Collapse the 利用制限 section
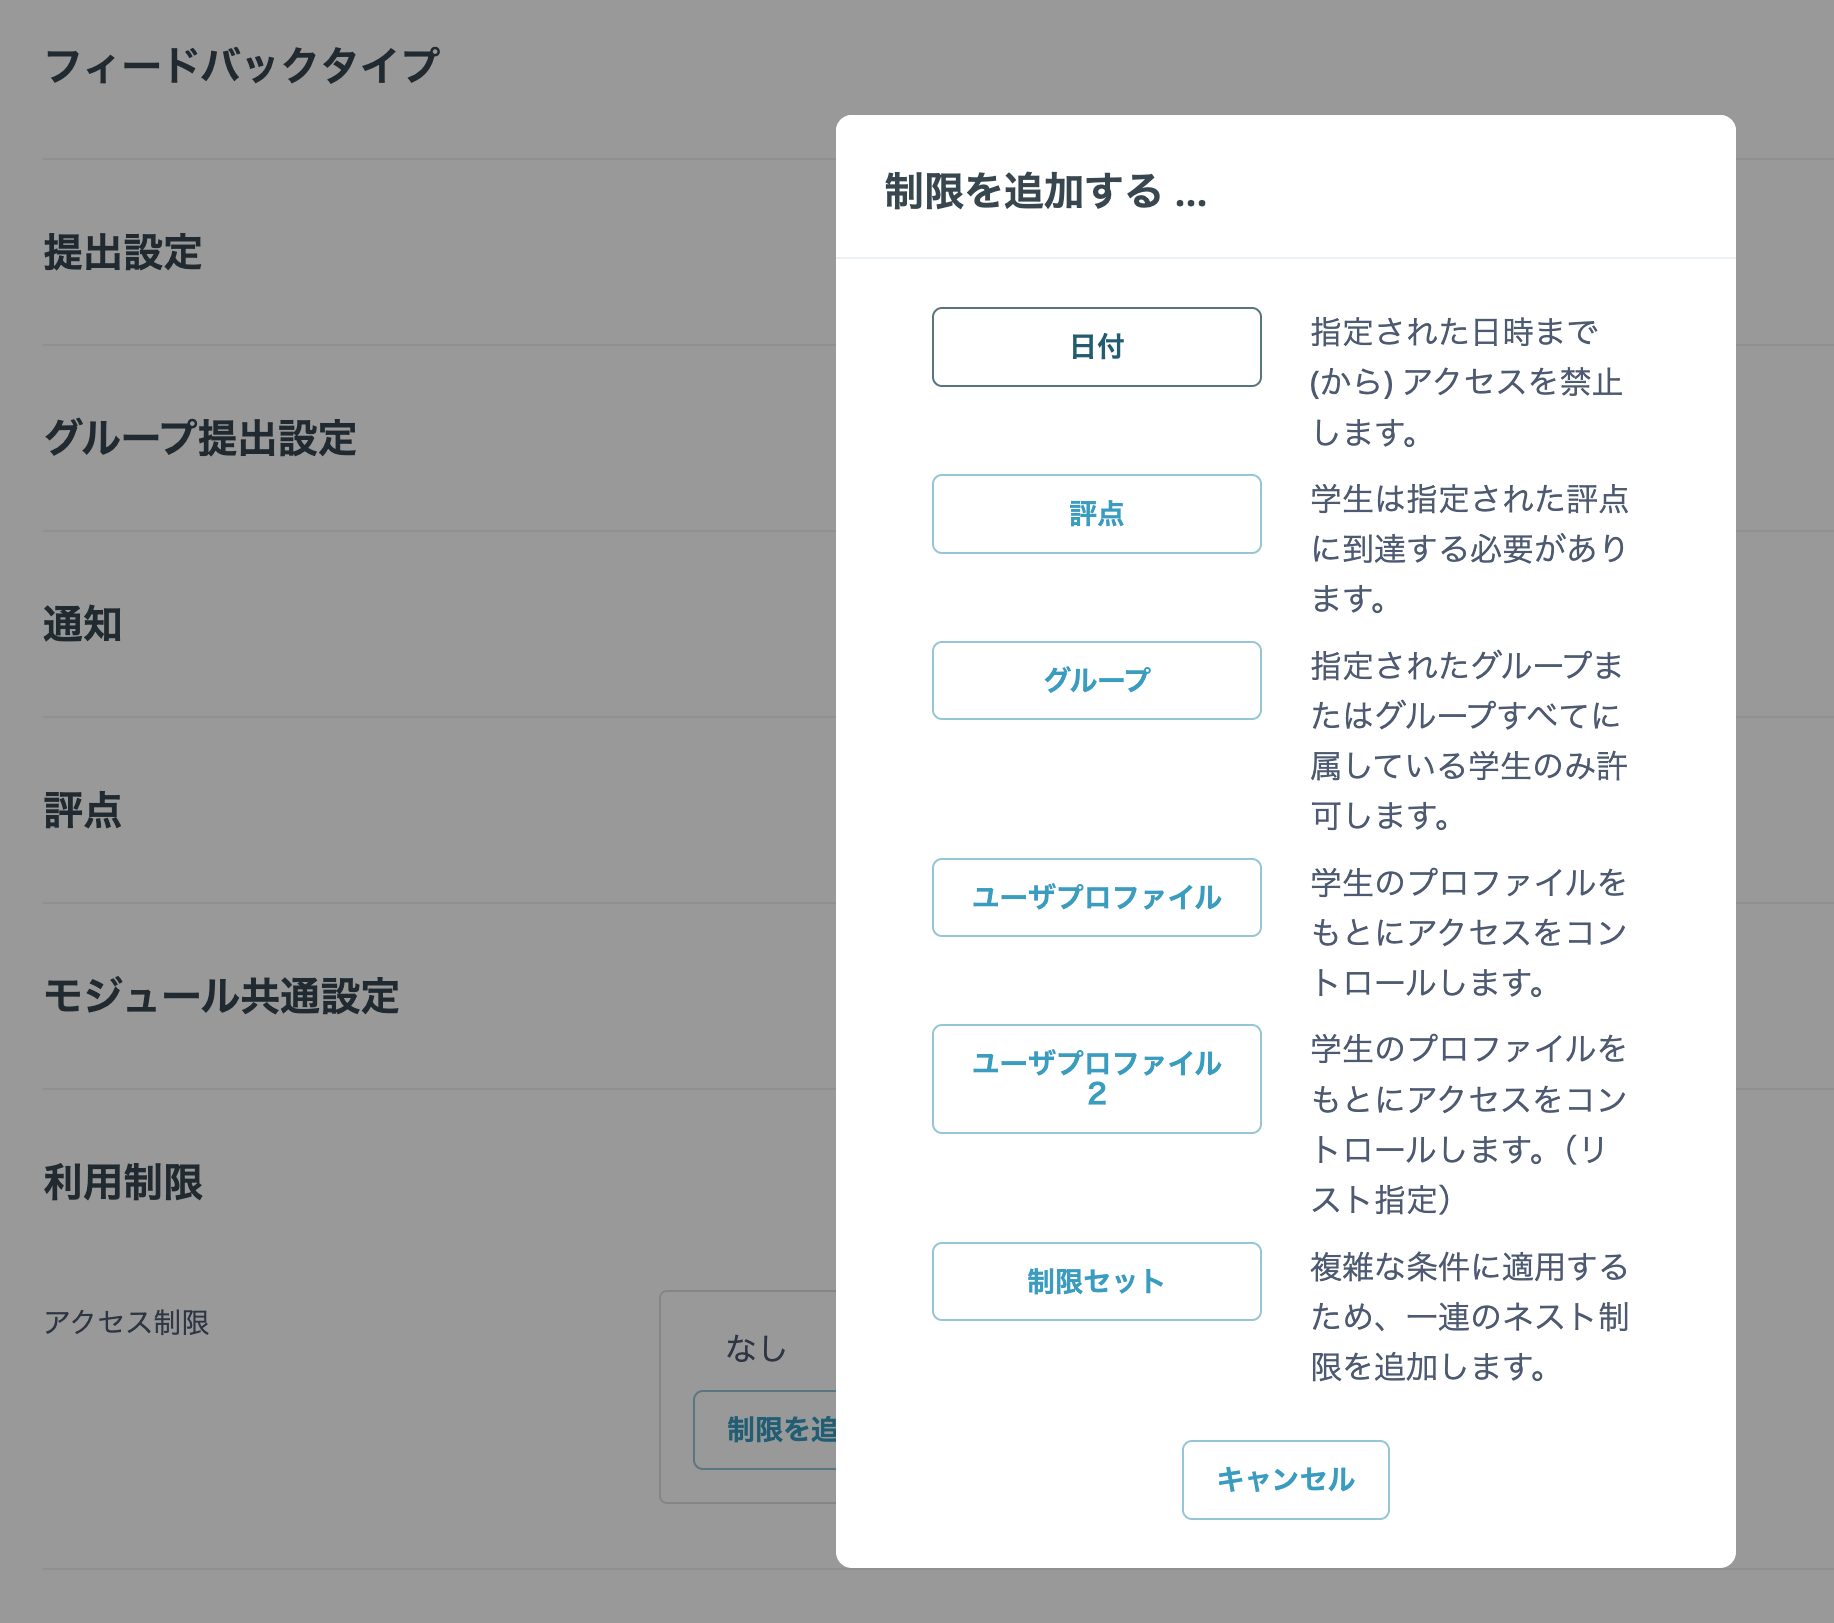The width and height of the screenshot is (1834, 1623). coord(123,1182)
